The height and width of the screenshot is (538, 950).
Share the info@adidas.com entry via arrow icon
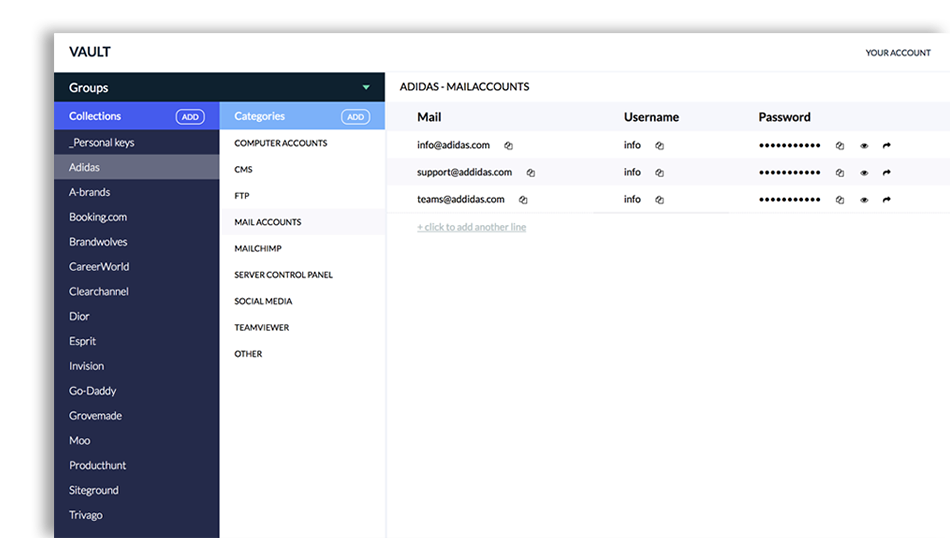coord(886,145)
